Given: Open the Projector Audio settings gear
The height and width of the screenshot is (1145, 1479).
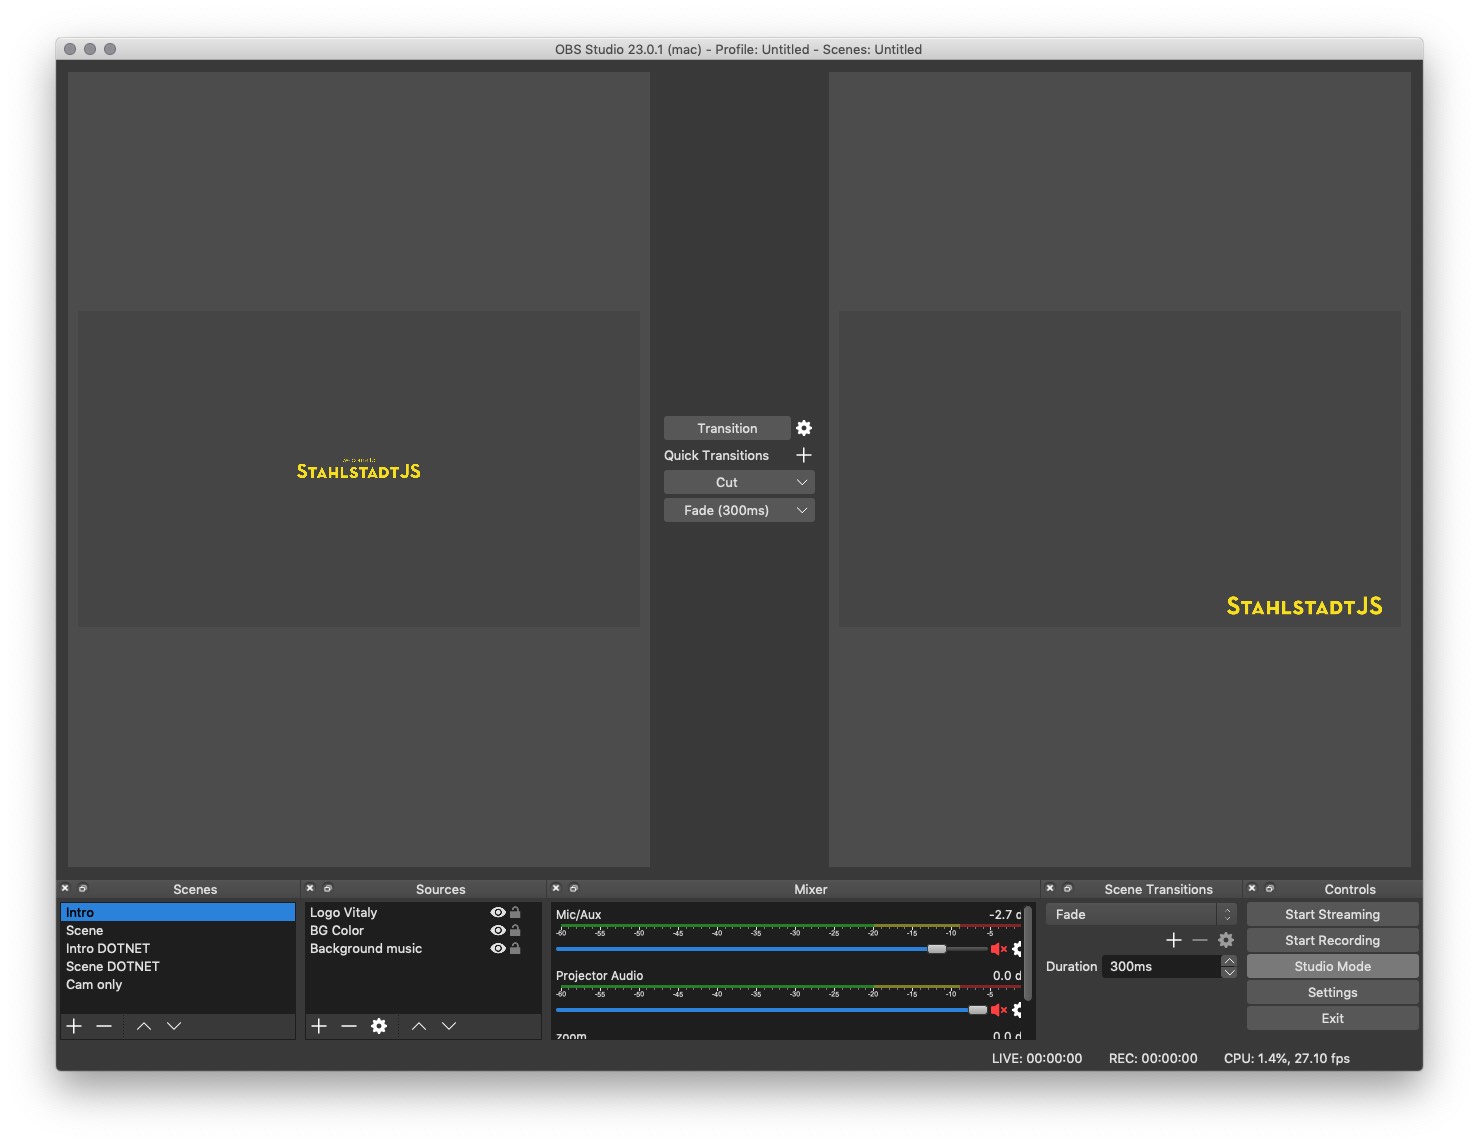Looking at the screenshot, I should pos(1017,1010).
